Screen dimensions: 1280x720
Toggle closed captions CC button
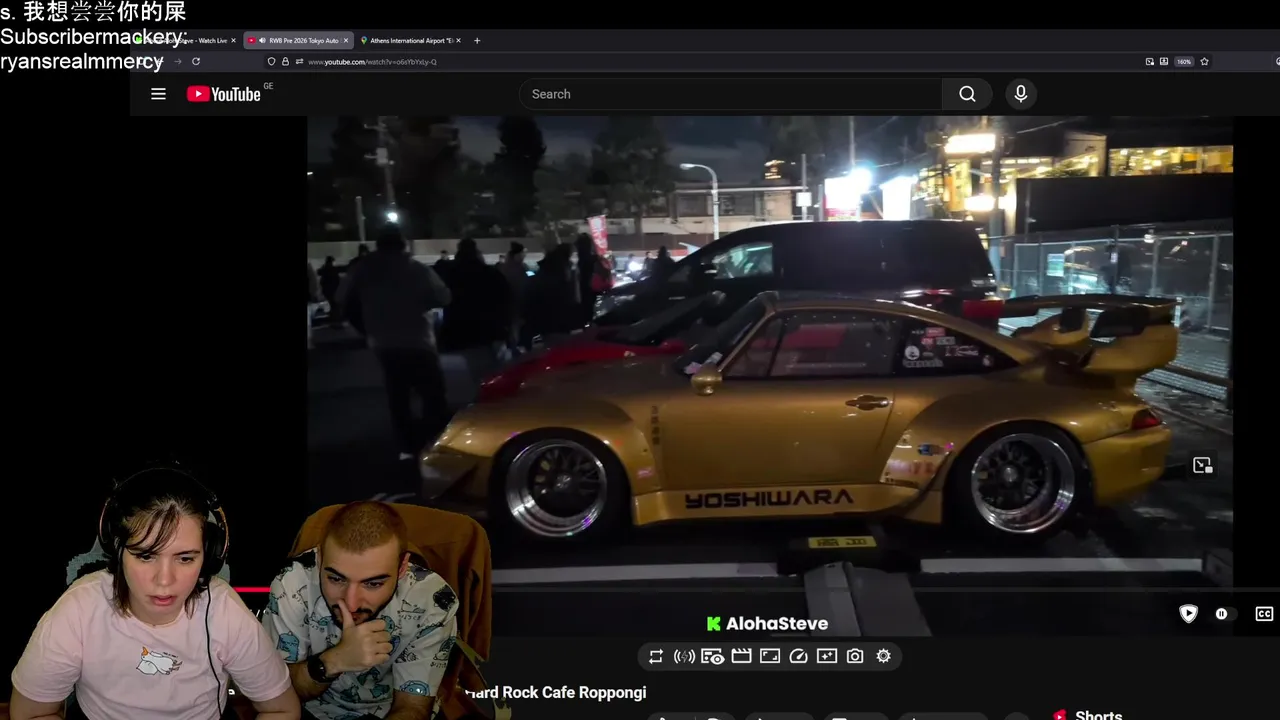(x=1265, y=614)
